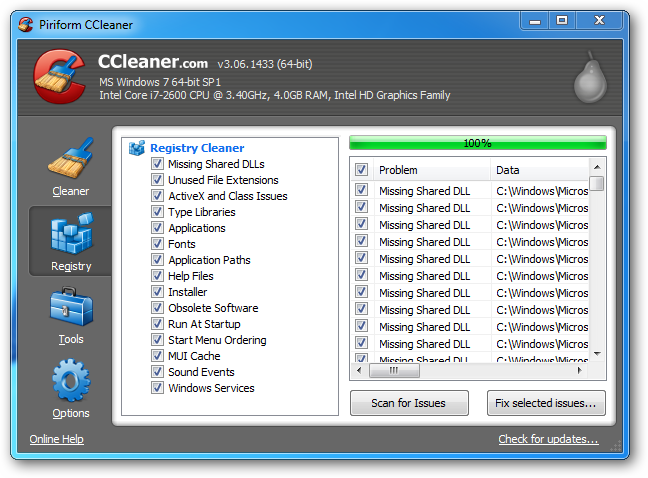The width and height of the screenshot is (648, 478).
Task: Click the Registry Cleaner heading text
Action: [197, 148]
